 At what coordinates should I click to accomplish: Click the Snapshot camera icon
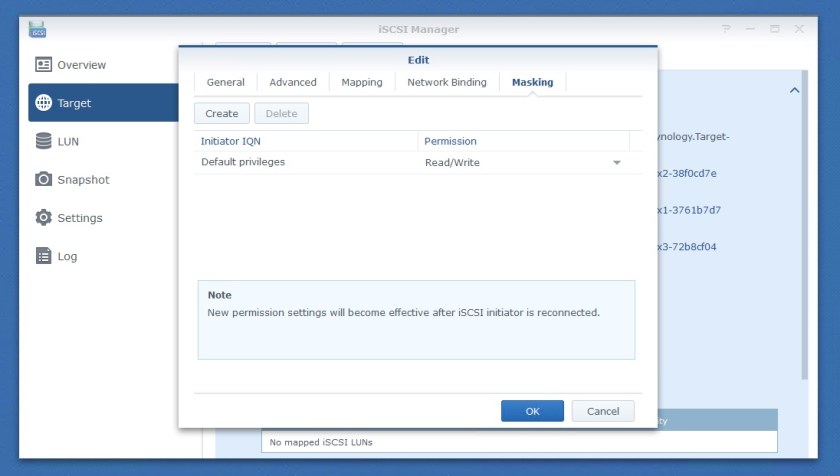[x=43, y=180]
